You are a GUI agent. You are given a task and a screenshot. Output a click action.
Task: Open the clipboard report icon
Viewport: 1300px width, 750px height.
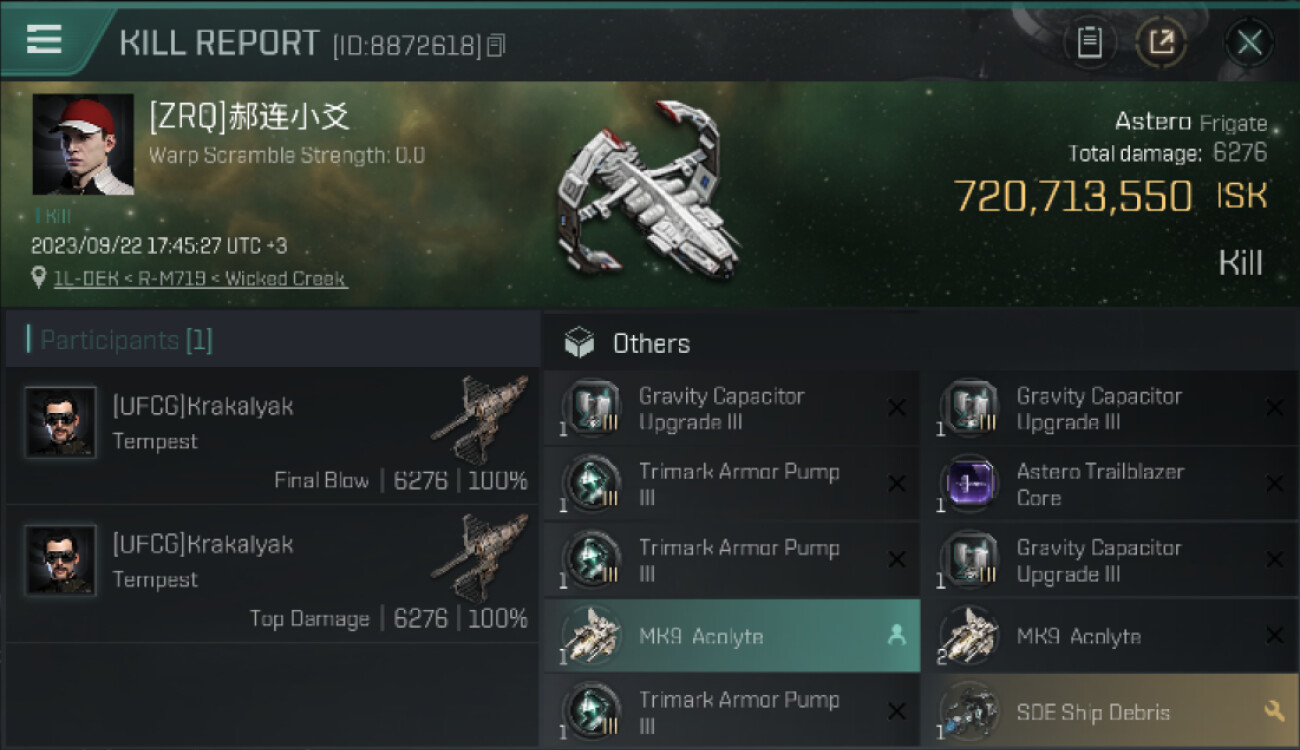[1089, 43]
